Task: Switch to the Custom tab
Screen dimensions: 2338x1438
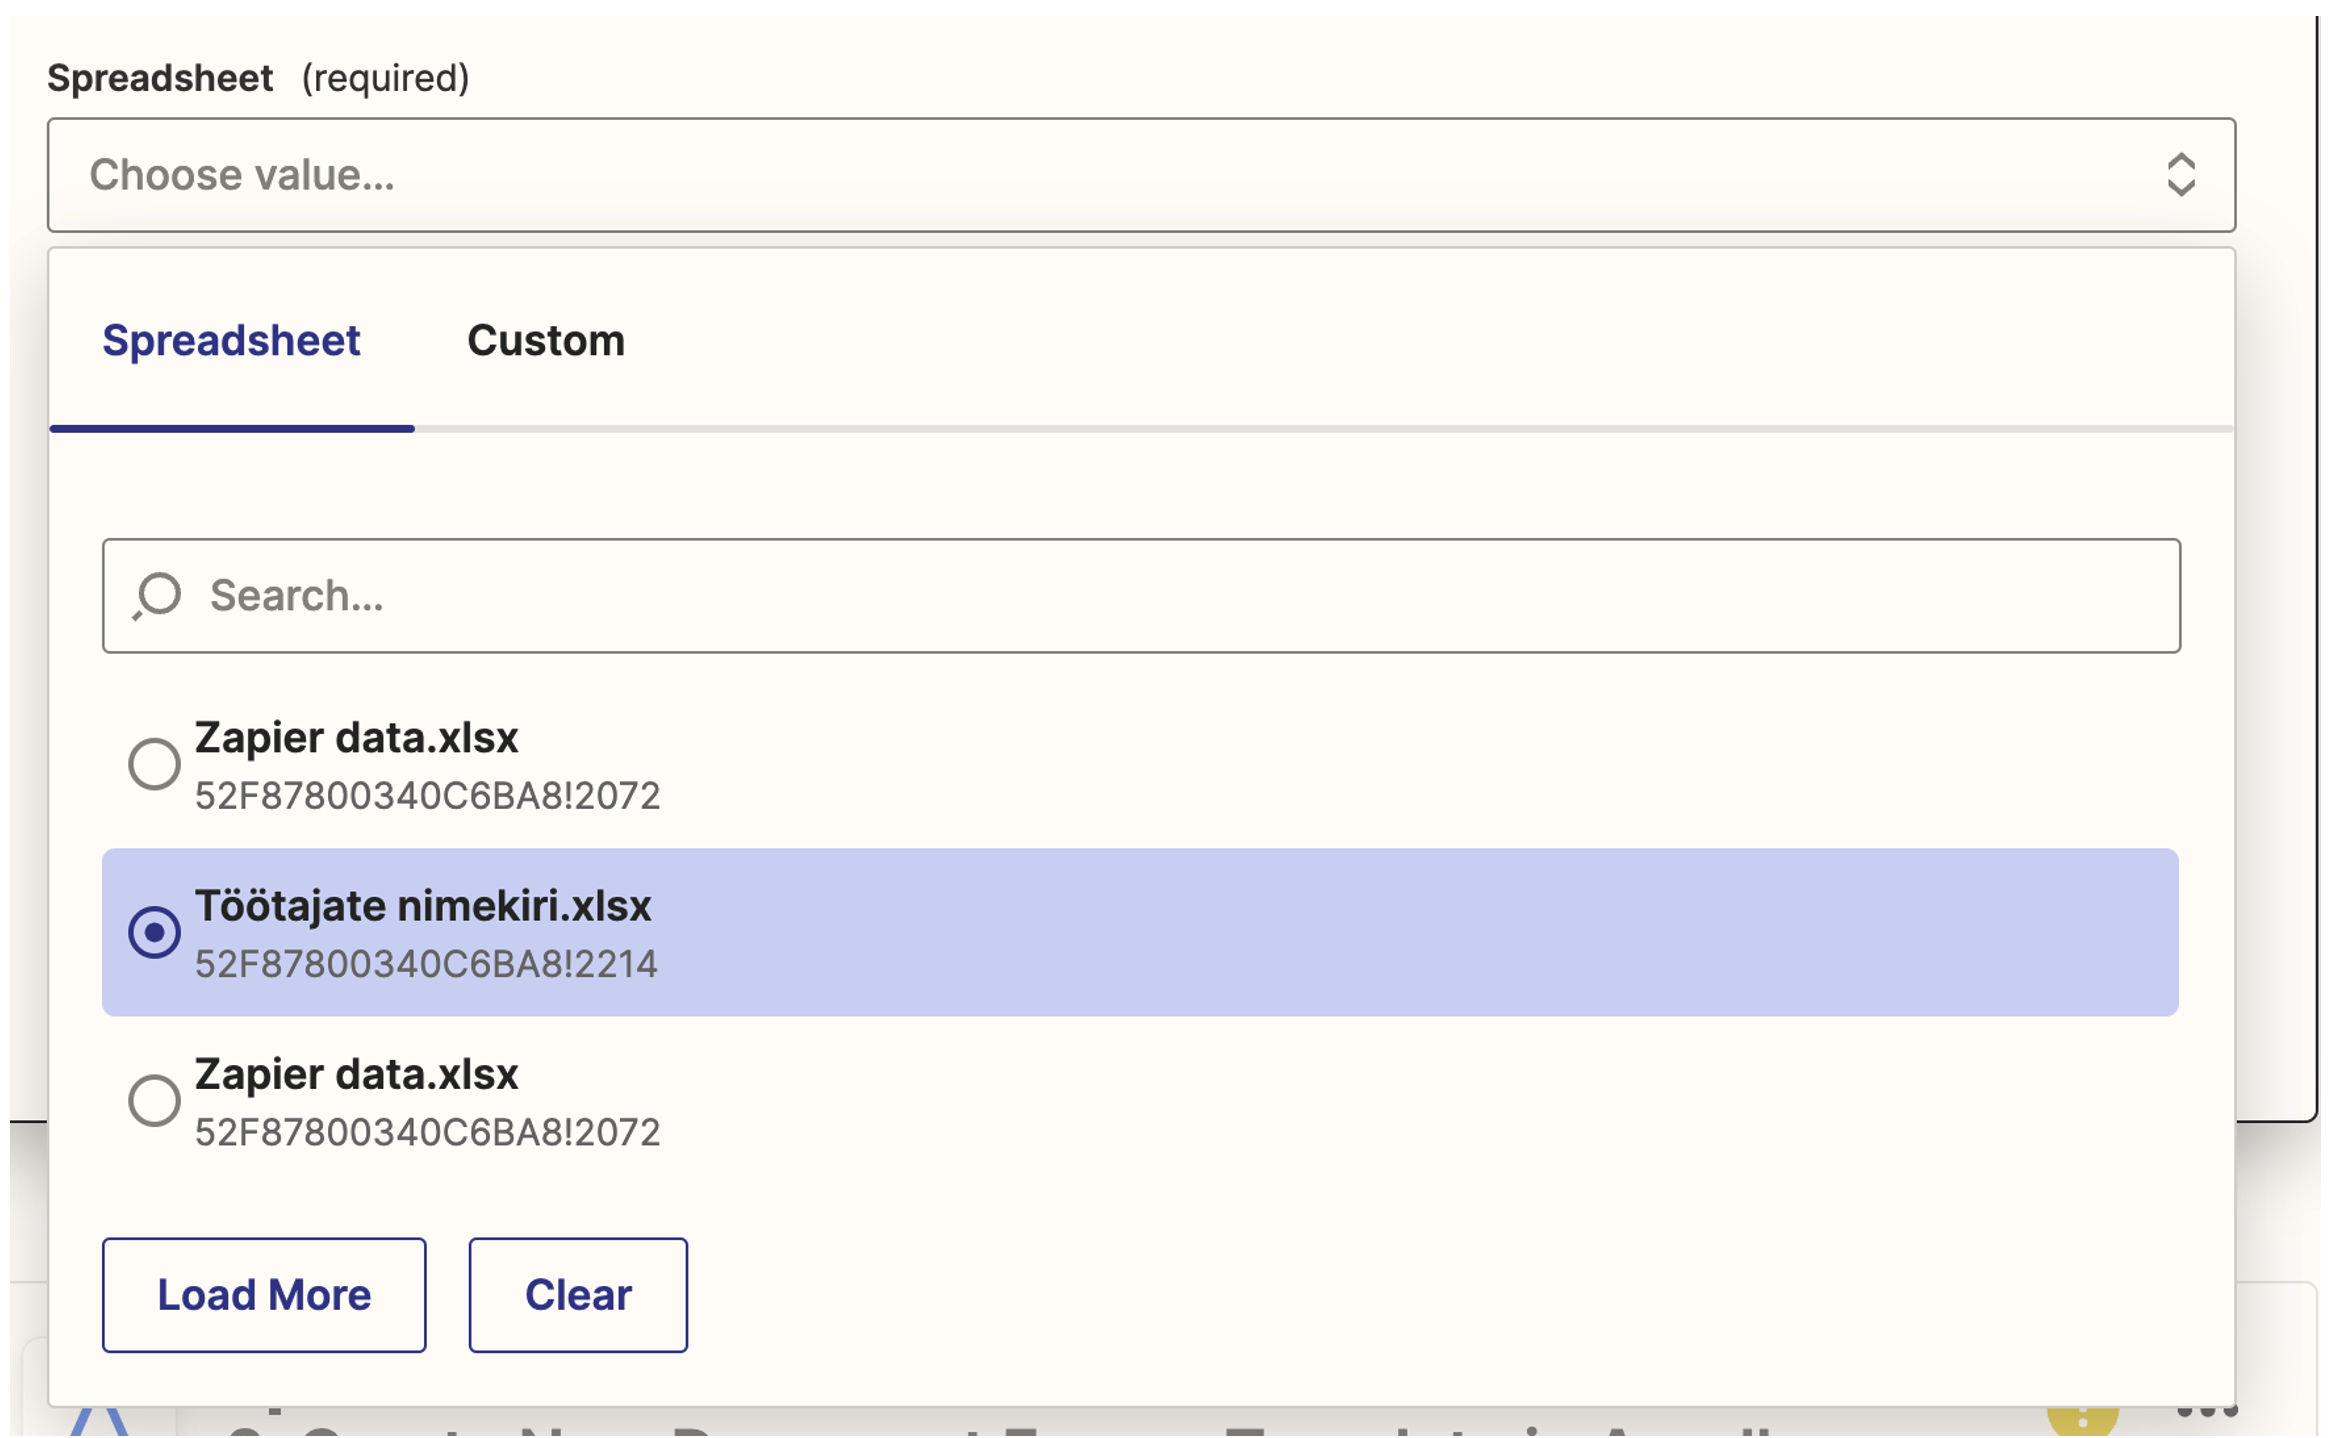Action: [x=548, y=341]
